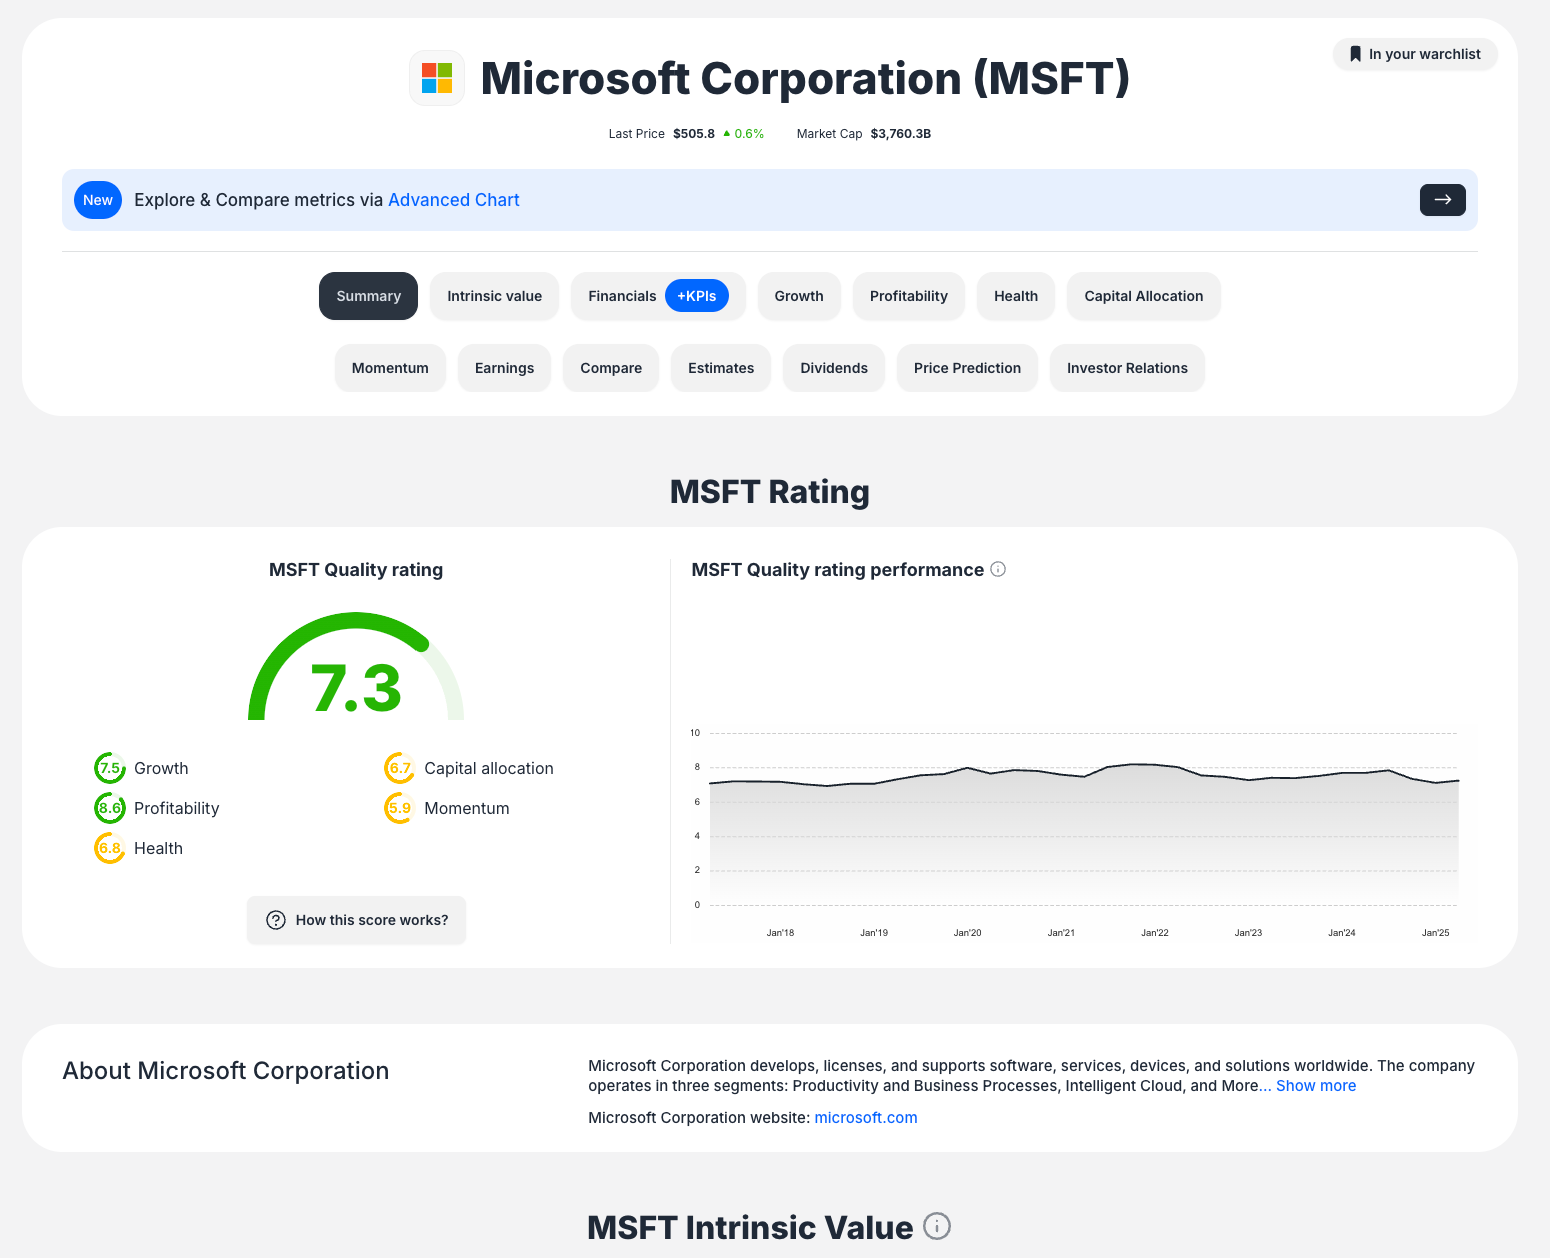Click the 5.9 Momentum score ring
The width and height of the screenshot is (1550, 1258).
(x=400, y=808)
